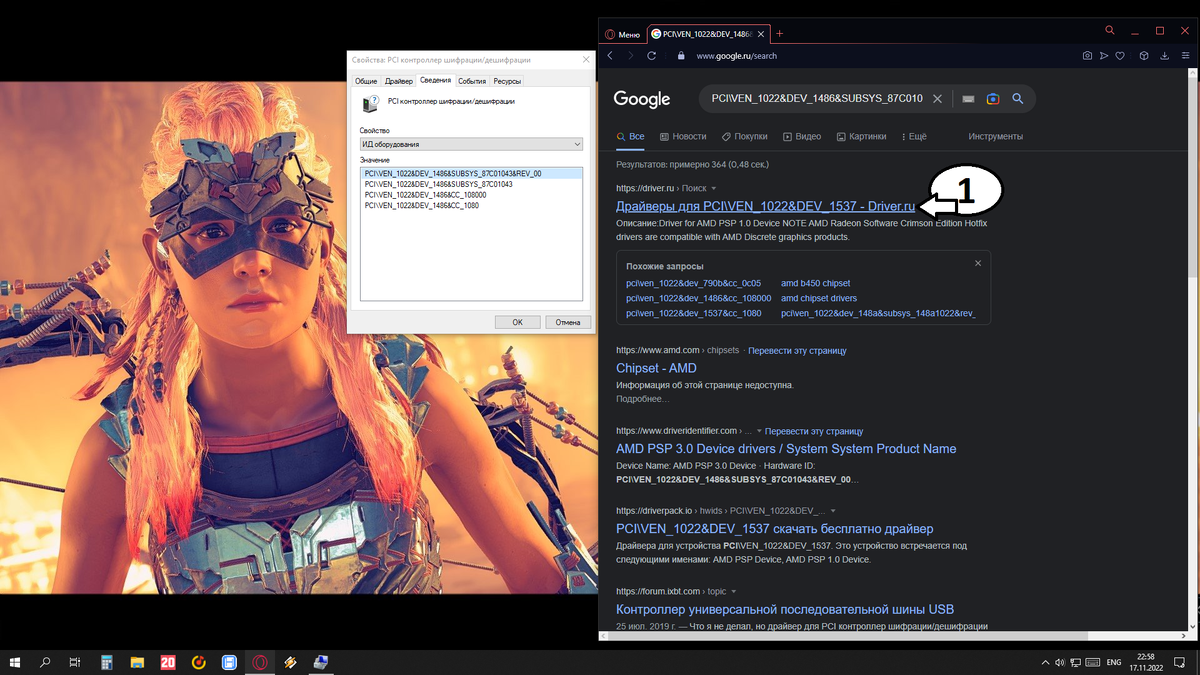Image resolution: width=1200 pixels, height=675 pixels.
Task: Open the Opera Меню button
Action: coord(622,34)
